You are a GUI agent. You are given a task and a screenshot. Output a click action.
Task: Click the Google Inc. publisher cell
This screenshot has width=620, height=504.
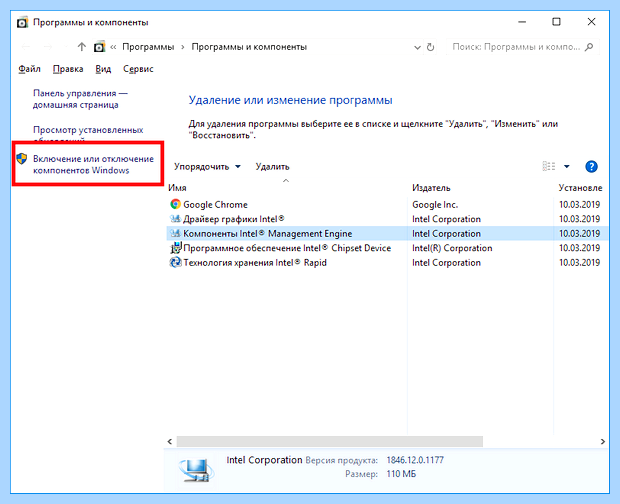(435, 204)
